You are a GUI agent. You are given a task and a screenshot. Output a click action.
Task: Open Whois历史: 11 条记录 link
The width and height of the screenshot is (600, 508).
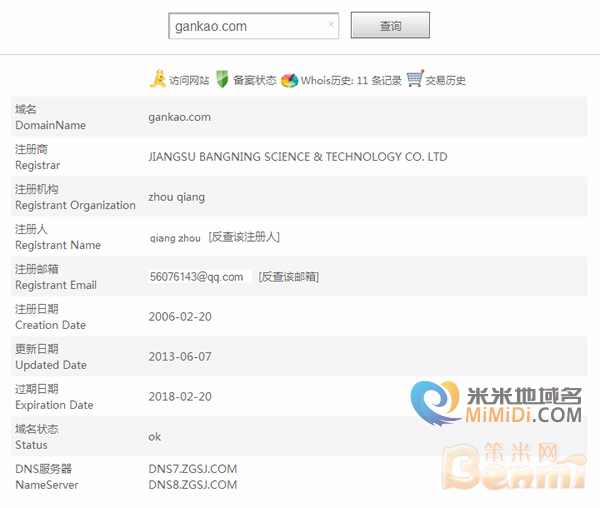(351, 80)
